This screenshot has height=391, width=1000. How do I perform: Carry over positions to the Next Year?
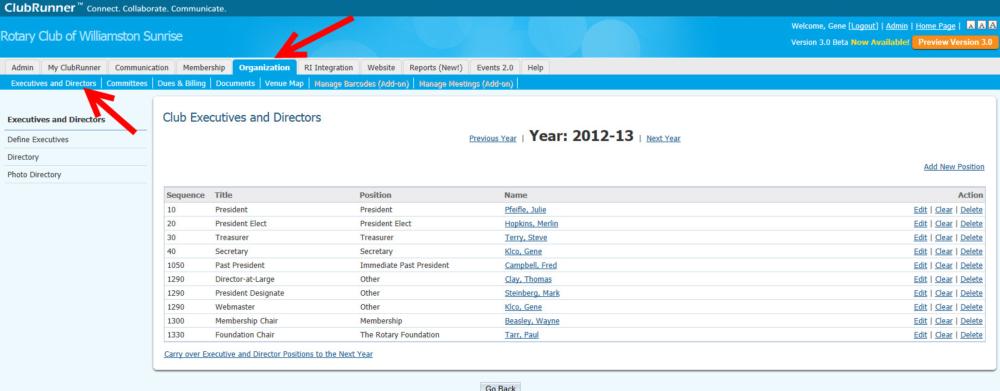(268, 354)
